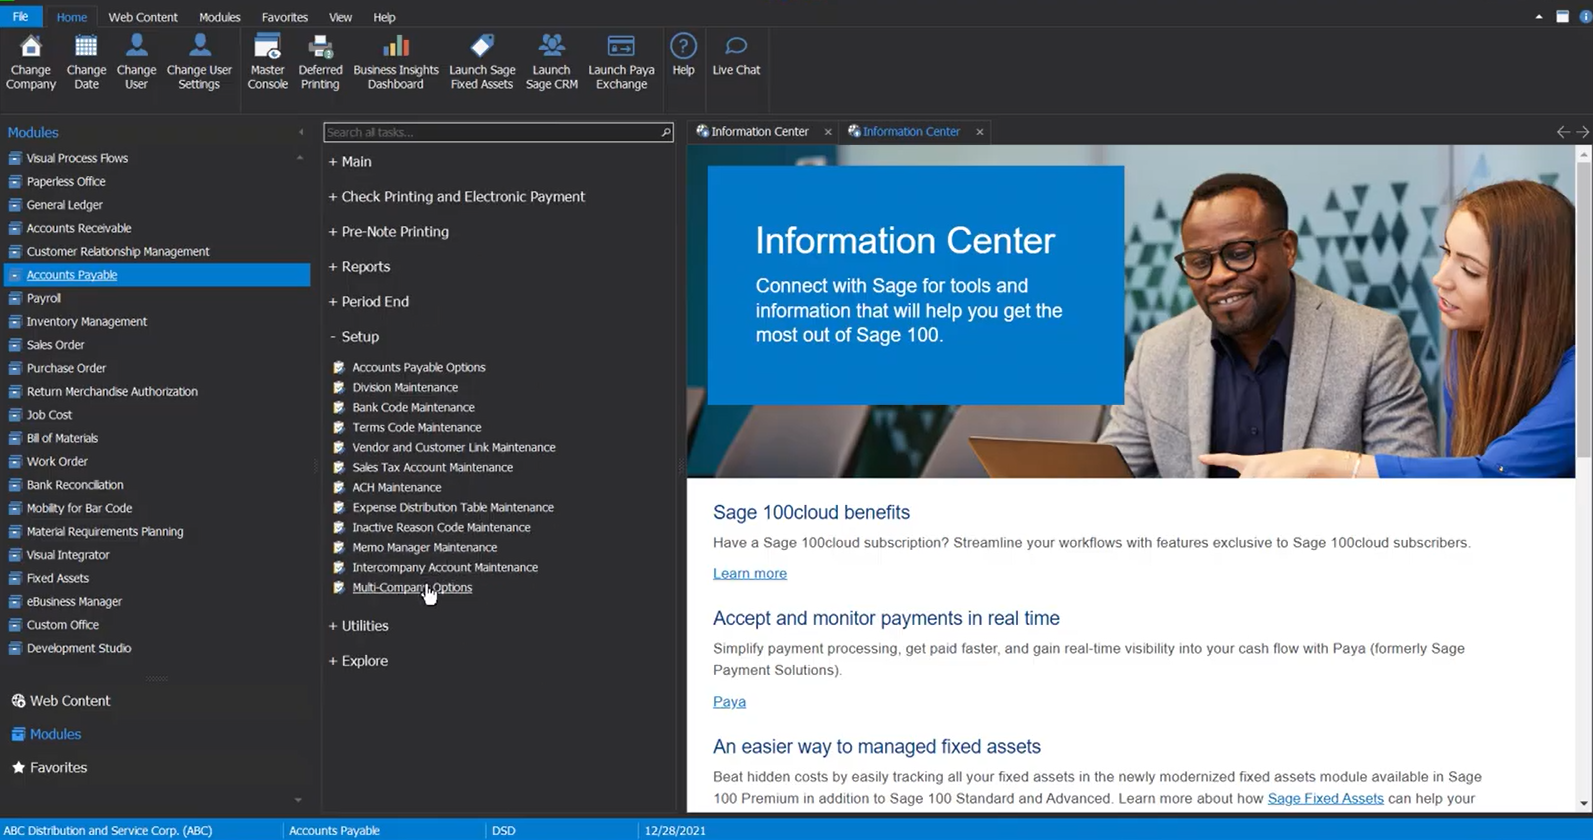Open Change User Settings
The width and height of the screenshot is (1593, 840).
point(199,62)
